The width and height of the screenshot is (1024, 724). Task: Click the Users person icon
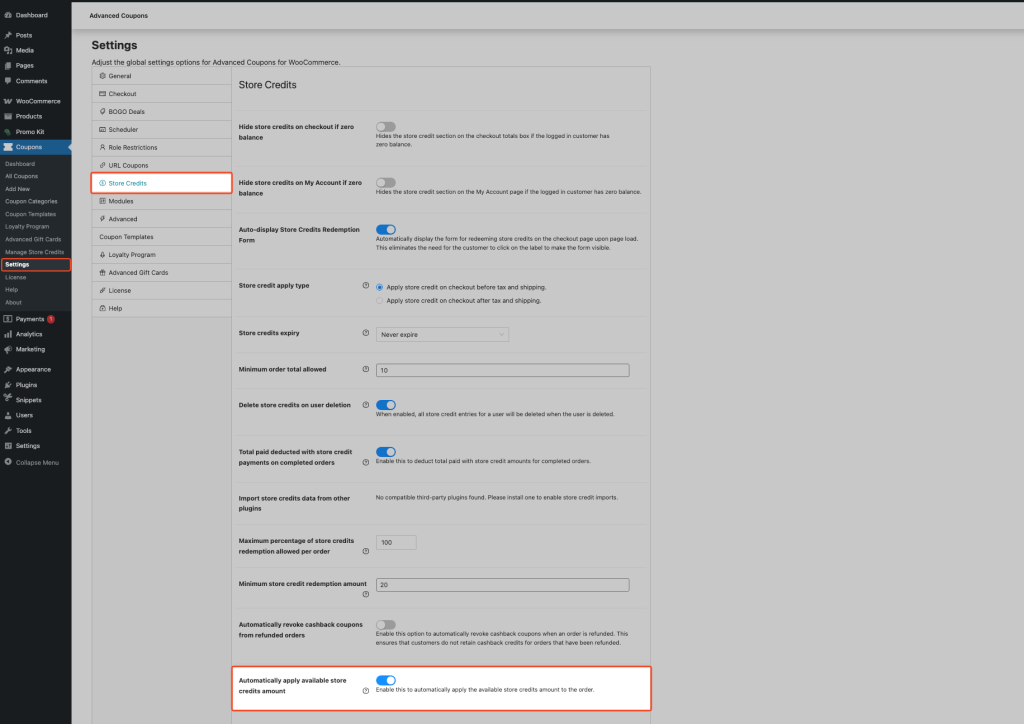(8, 415)
